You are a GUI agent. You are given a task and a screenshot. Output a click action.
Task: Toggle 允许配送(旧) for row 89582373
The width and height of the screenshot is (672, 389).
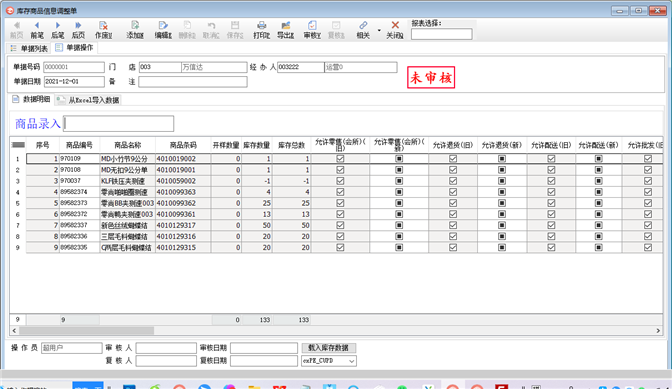tap(552, 203)
